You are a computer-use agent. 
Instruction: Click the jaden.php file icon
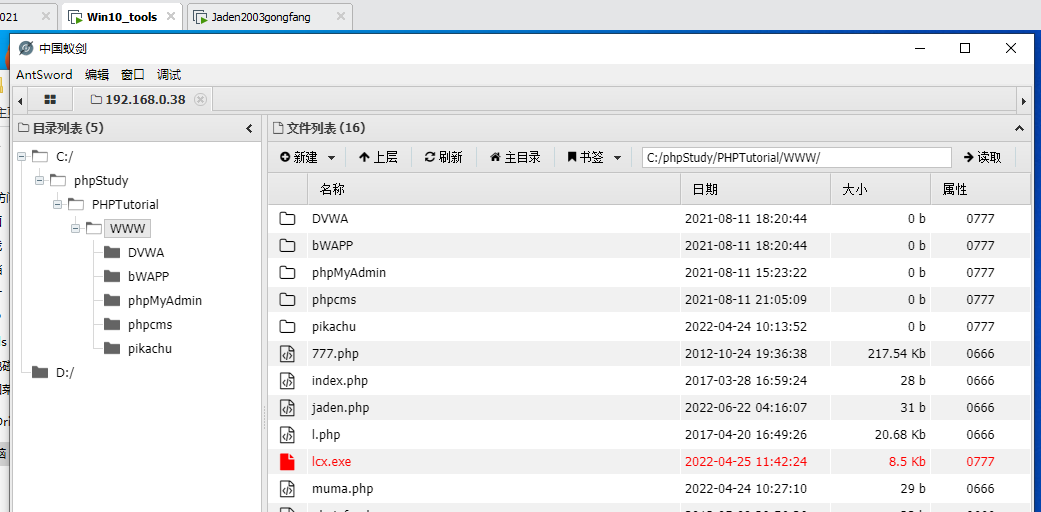point(288,408)
